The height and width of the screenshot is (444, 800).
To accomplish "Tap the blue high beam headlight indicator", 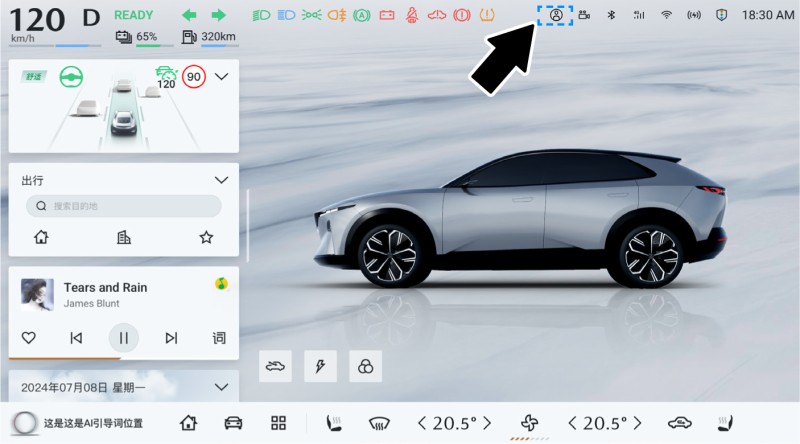I will click(x=286, y=15).
